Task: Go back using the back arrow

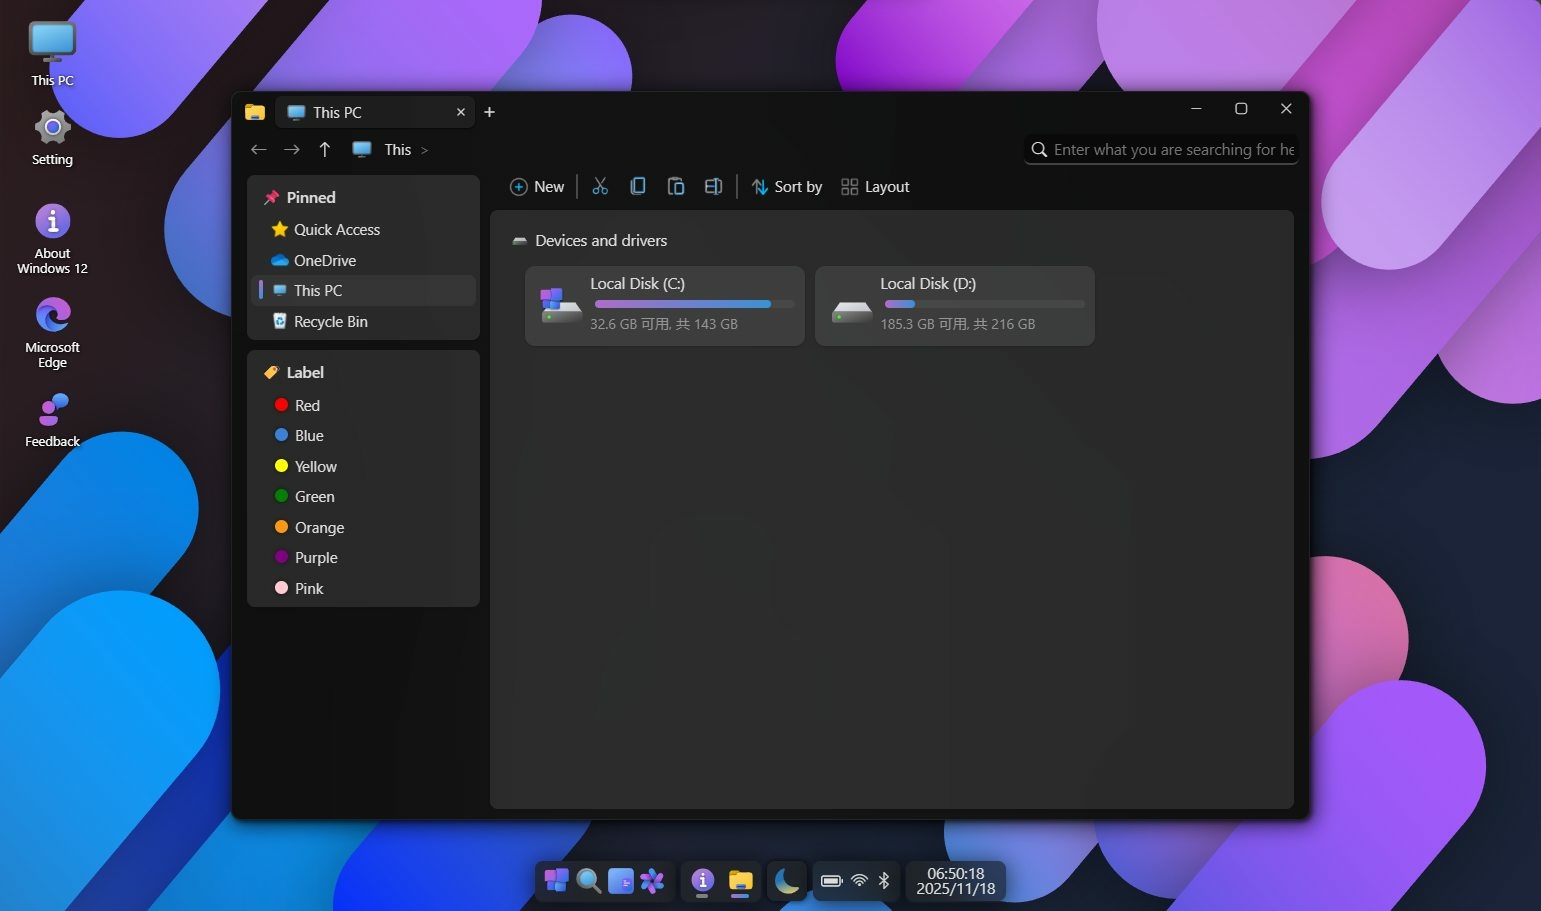Action: 258,149
